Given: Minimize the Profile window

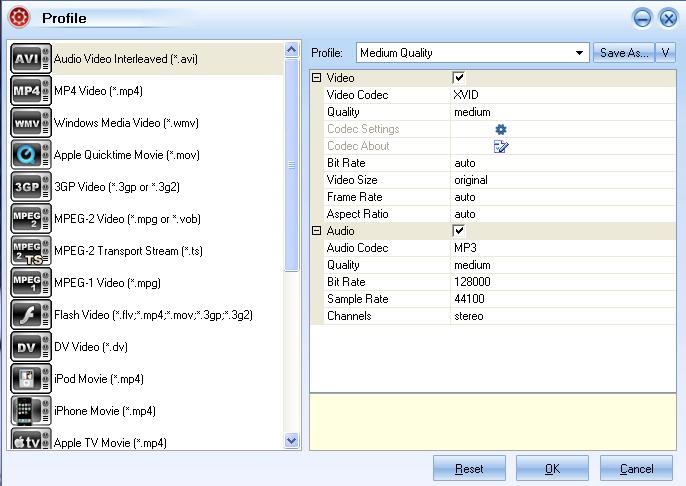Looking at the screenshot, I should (x=642, y=18).
